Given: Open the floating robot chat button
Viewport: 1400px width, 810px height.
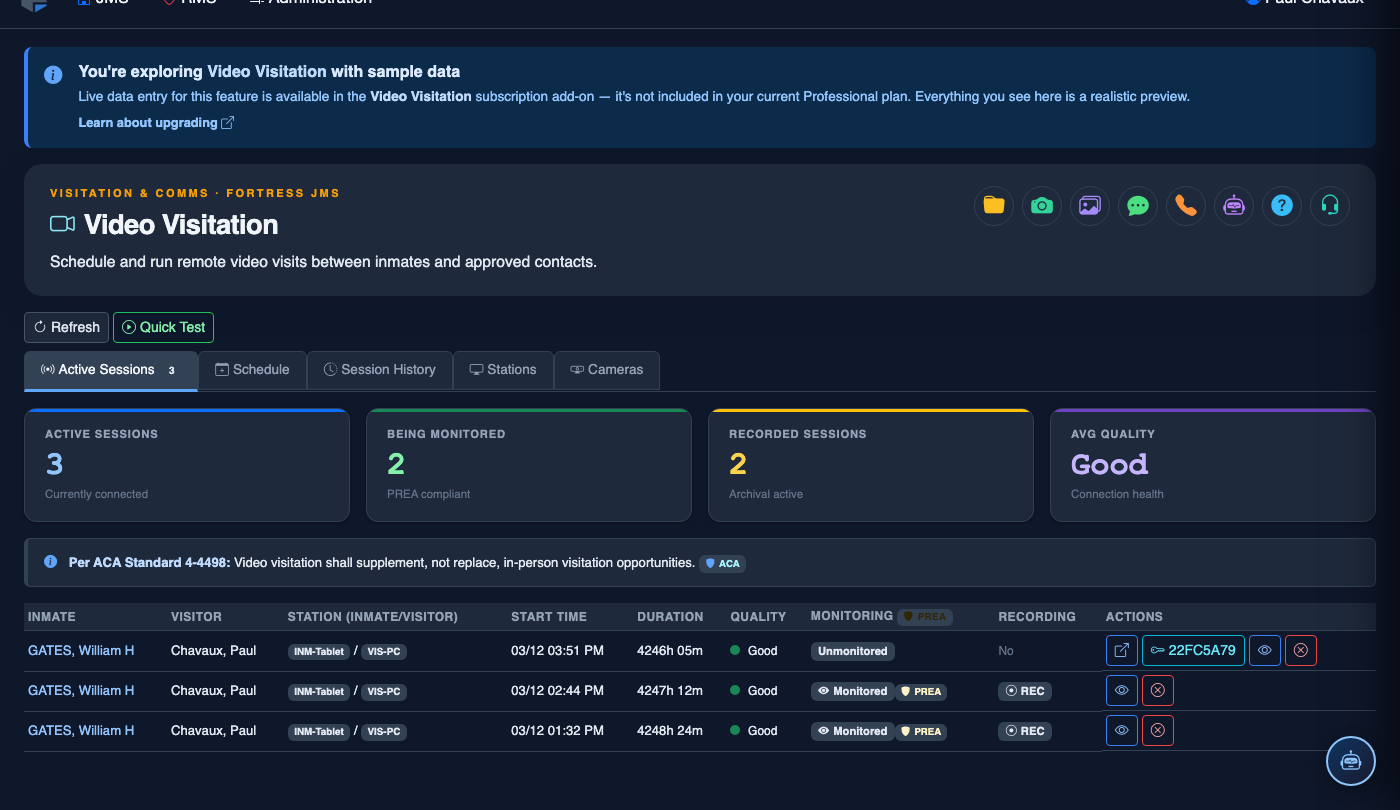Looking at the screenshot, I should click(1351, 761).
